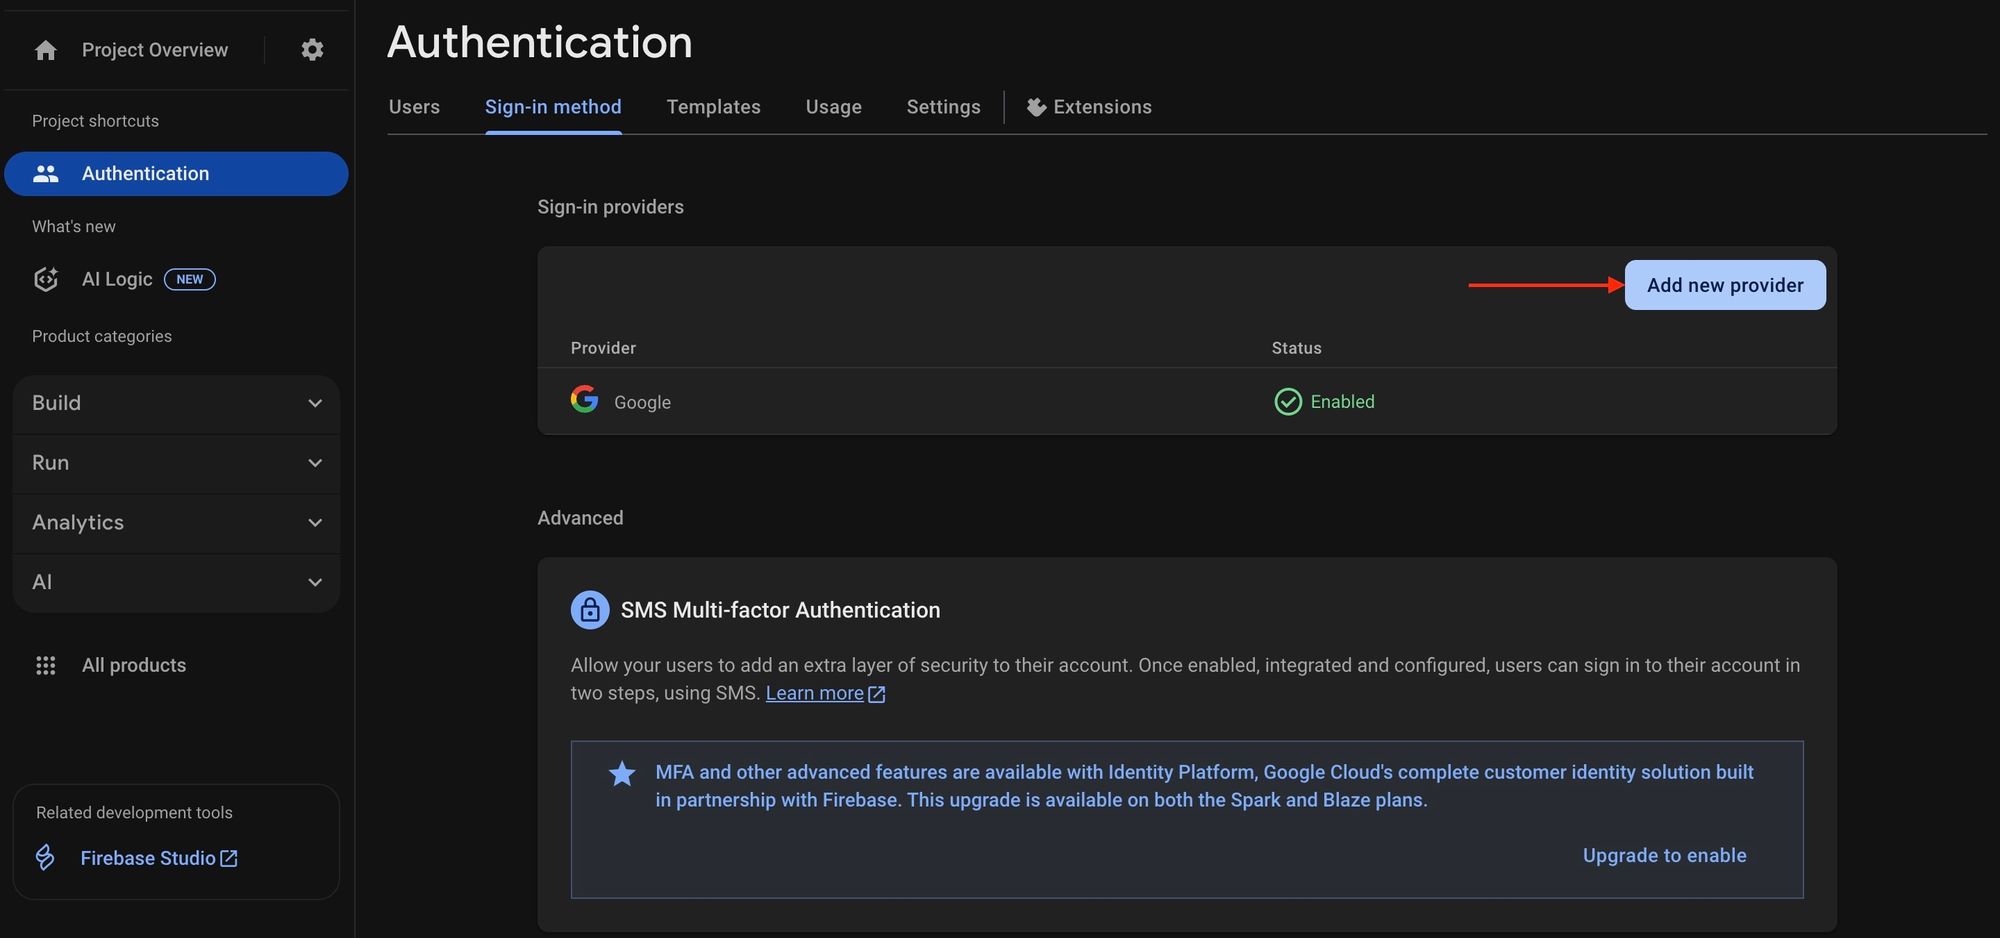This screenshot has width=2000, height=938.
Task: Open the Templates tab
Action: tap(714, 107)
